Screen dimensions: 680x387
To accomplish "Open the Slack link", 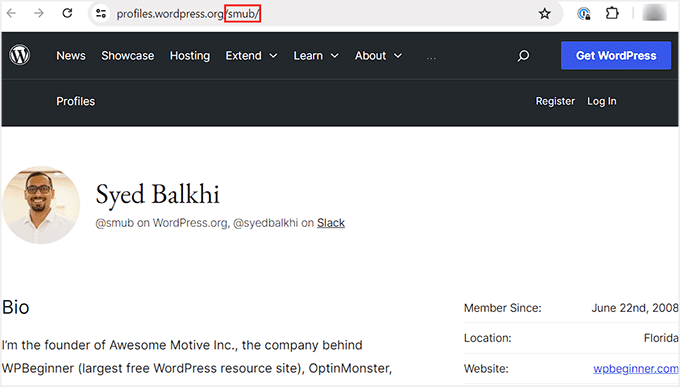I will tap(330, 223).
